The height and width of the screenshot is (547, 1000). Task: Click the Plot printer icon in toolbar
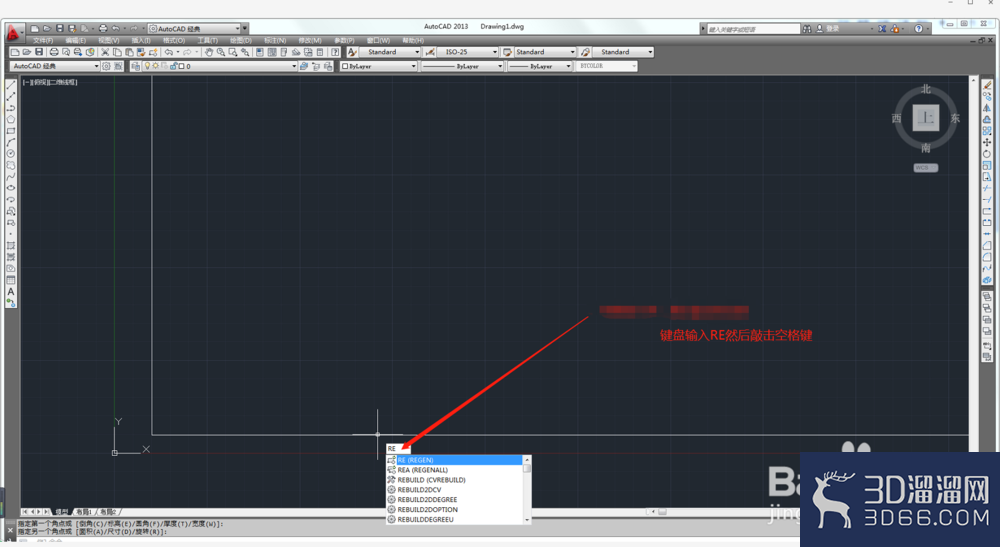[54, 52]
